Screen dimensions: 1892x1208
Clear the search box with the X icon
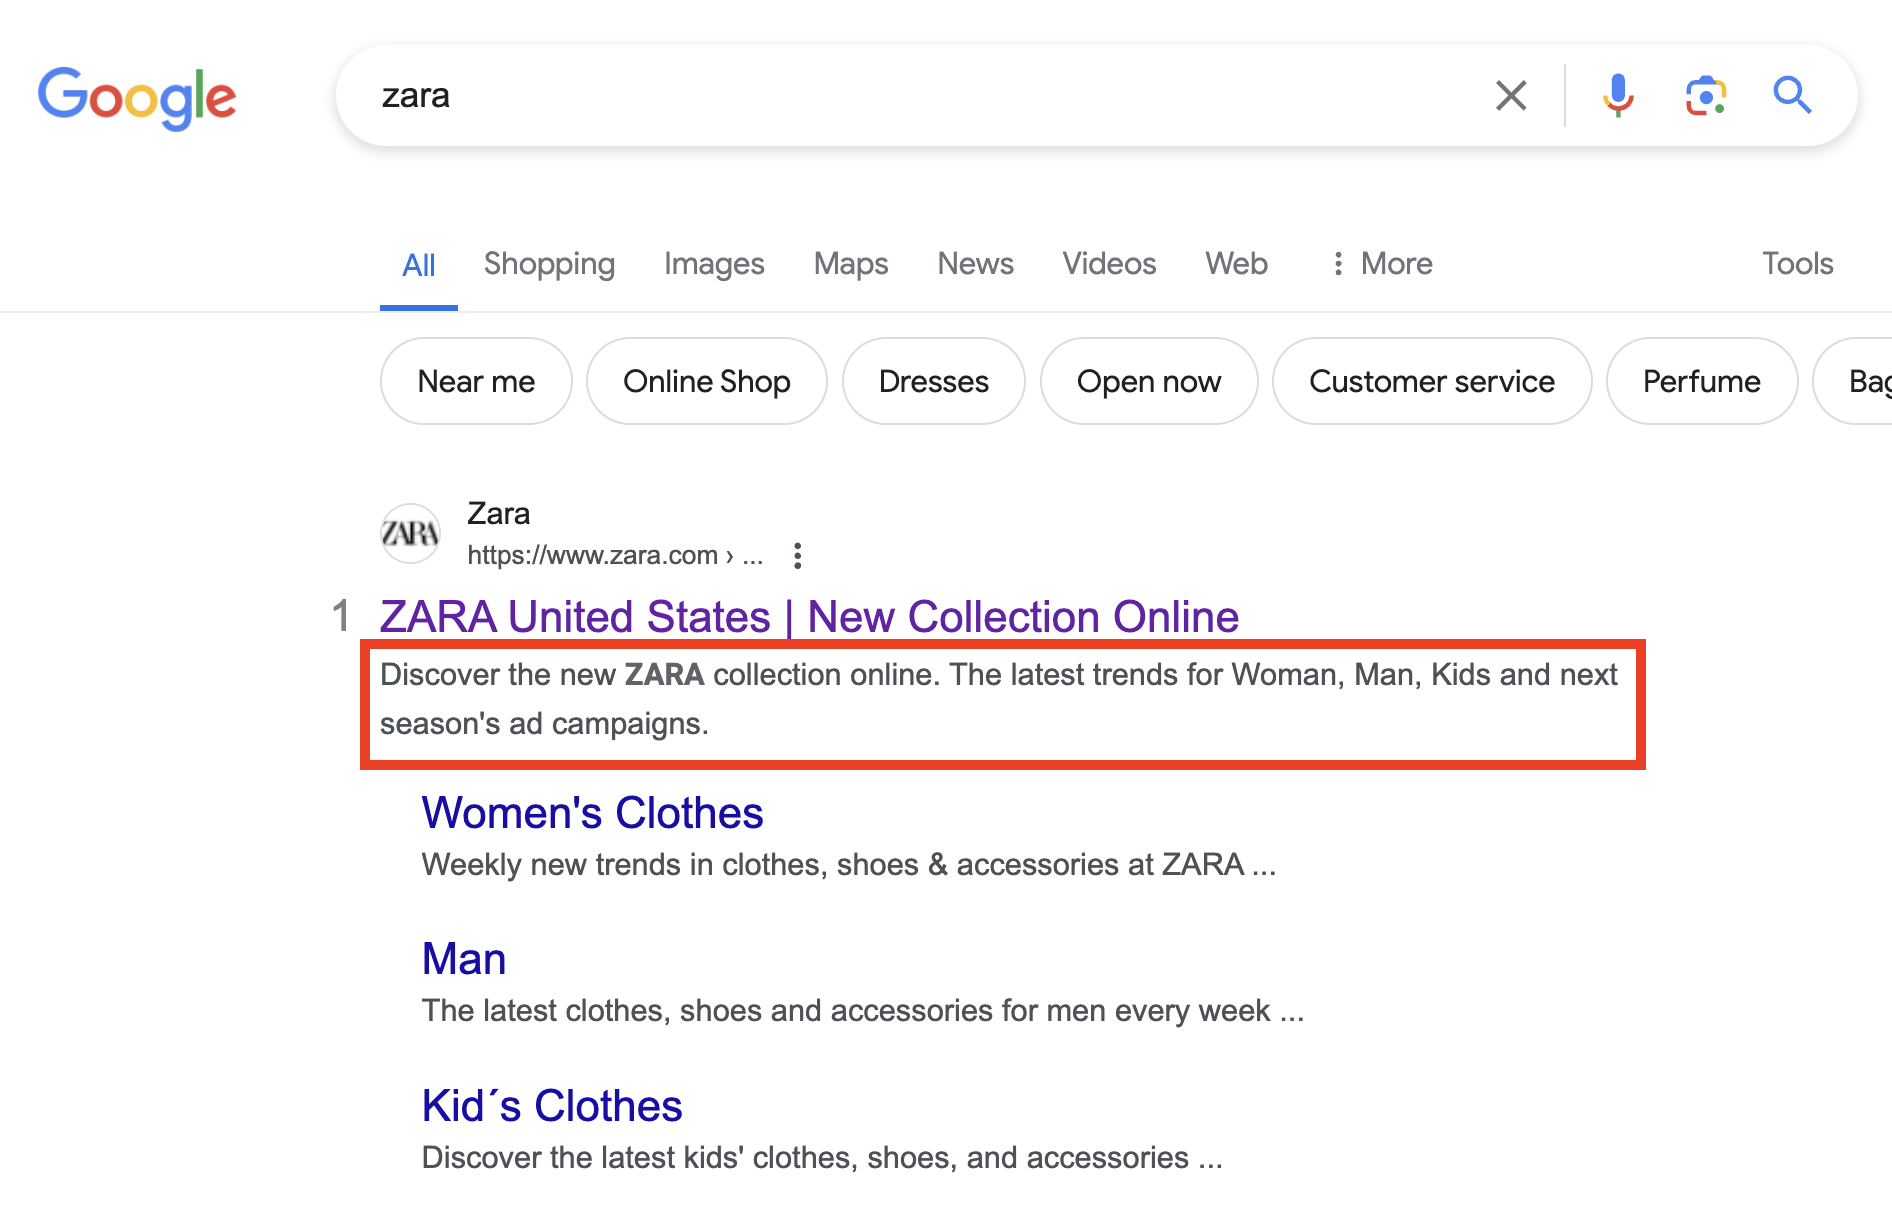(1511, 96)
